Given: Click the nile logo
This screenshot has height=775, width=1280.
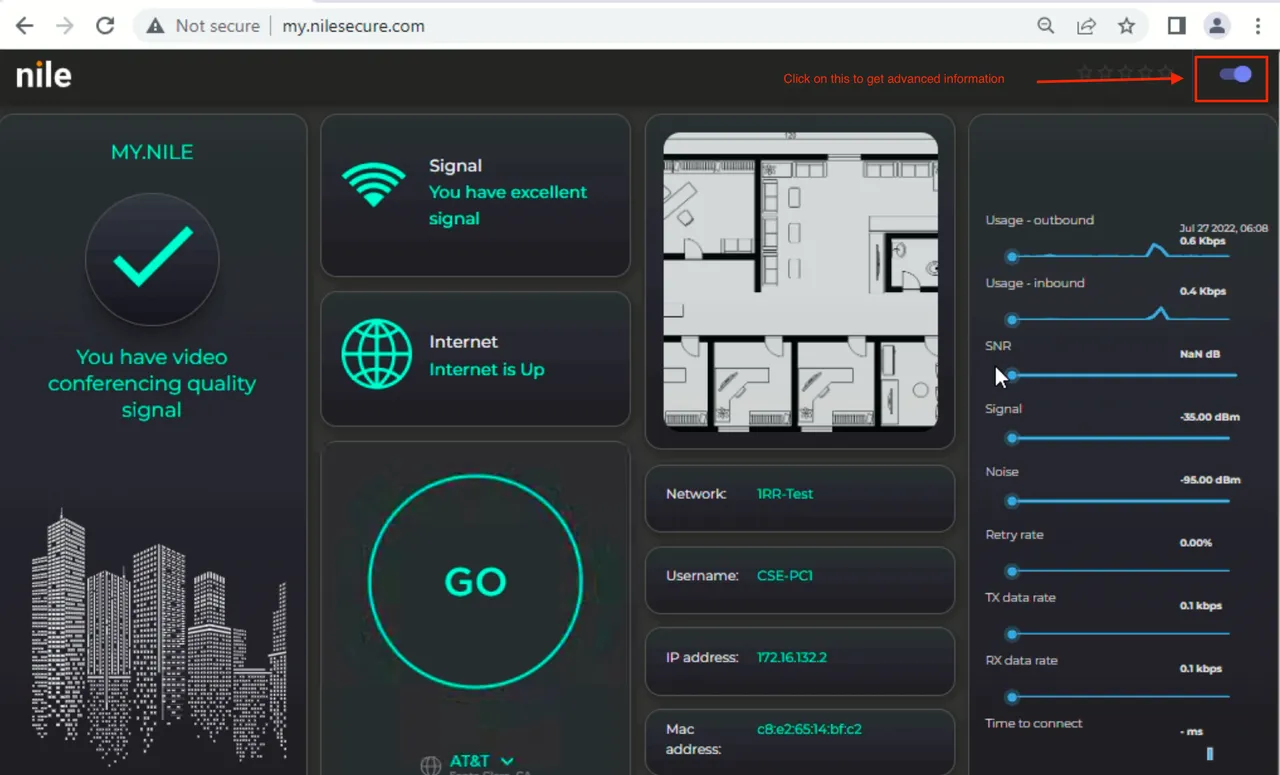Looking at the screenshot, I should click(x=42, y=74).
